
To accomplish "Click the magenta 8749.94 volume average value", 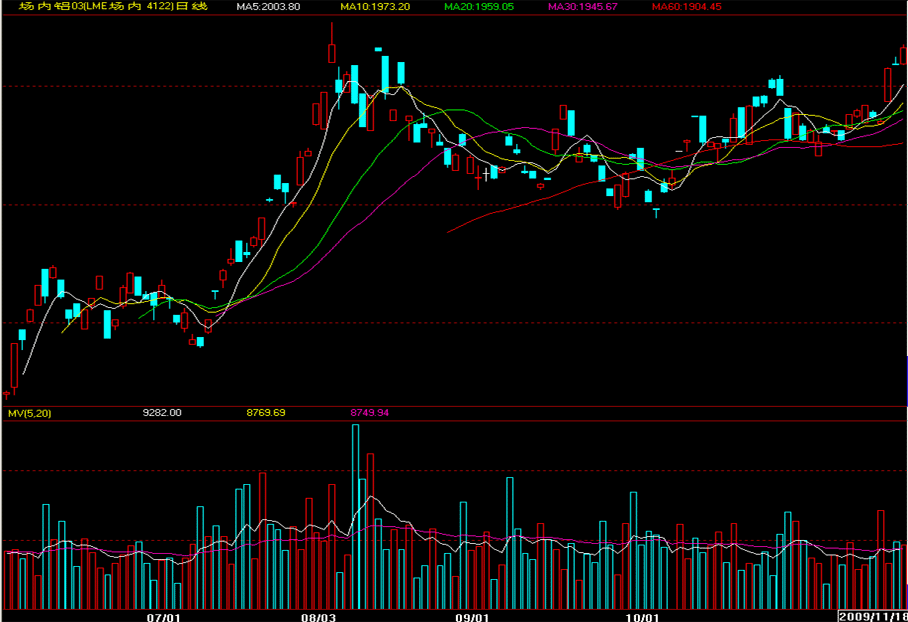I will pyautogui.click(x=369, y=412).
